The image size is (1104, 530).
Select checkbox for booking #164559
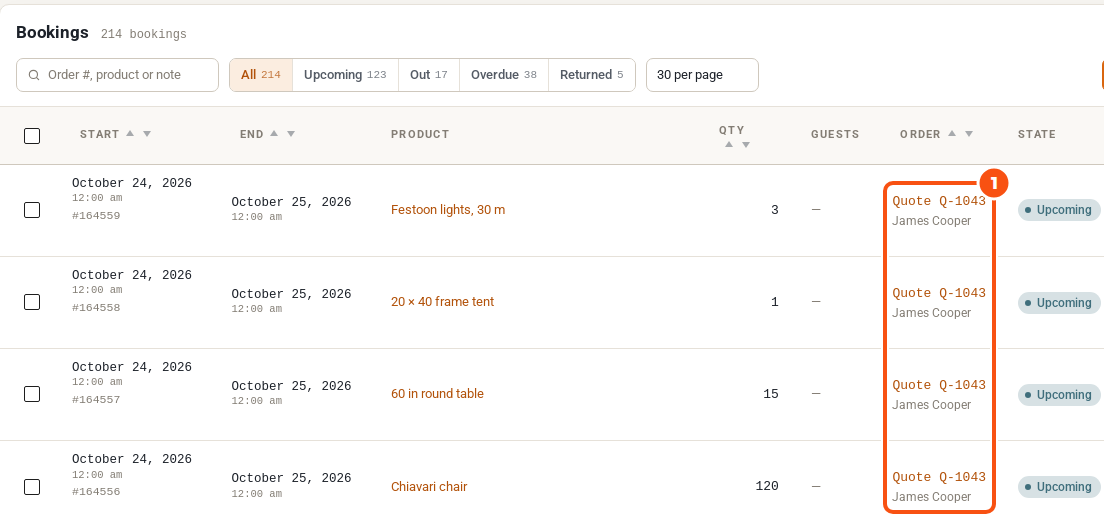pos(32,210)
